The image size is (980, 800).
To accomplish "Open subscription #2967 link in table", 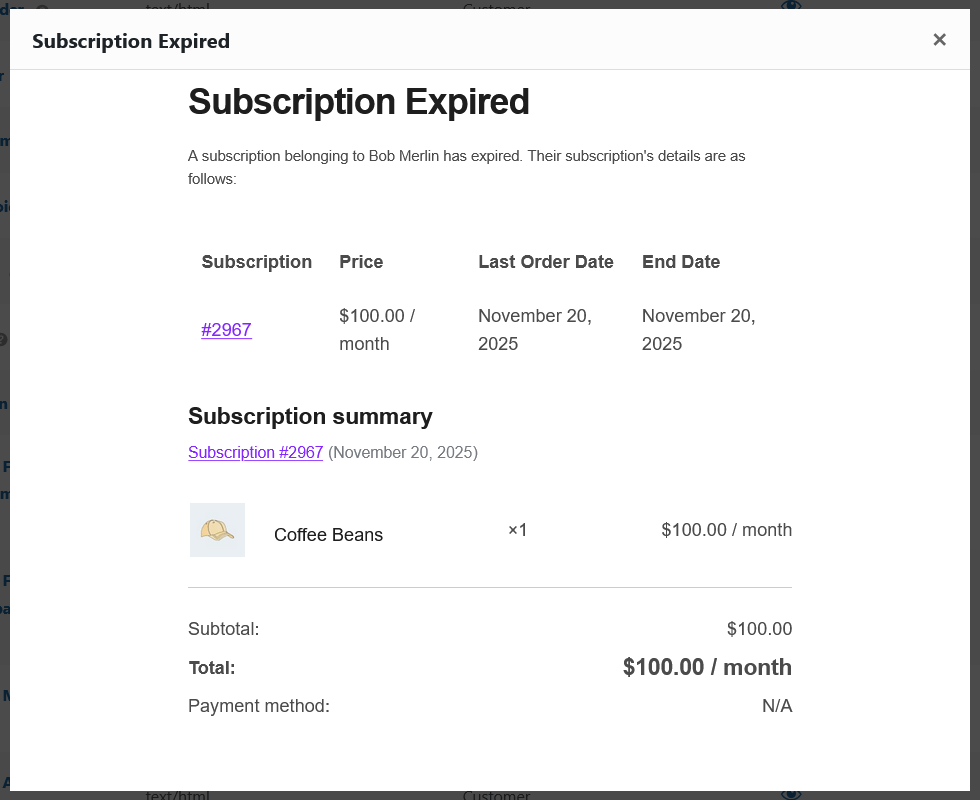I will pyautogui.click(x=226, y=330).
